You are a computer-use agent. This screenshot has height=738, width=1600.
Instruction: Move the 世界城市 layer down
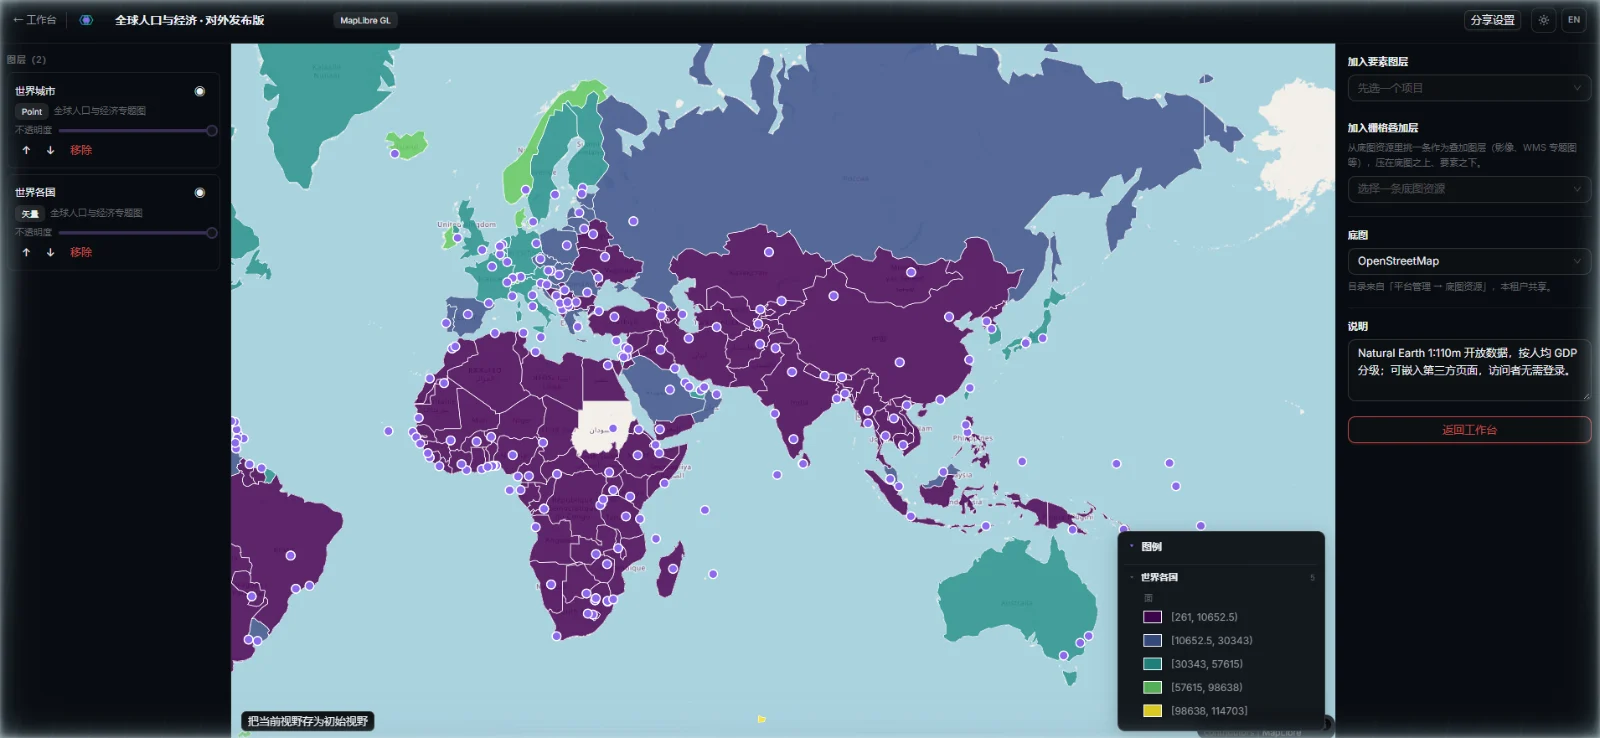point(50,150)
